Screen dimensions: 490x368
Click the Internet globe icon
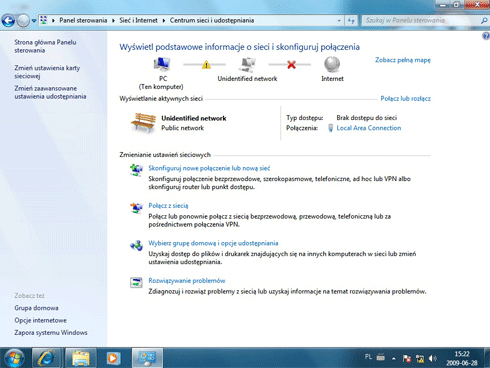click(x=332, y=64)
